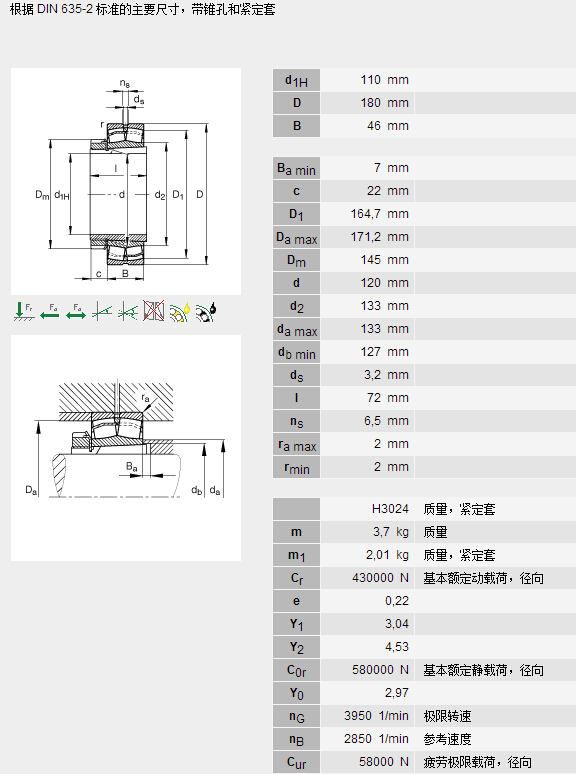This screenshot has height=774, width=576.
Task: Select the da max 133 mm value
Action: 384,329
